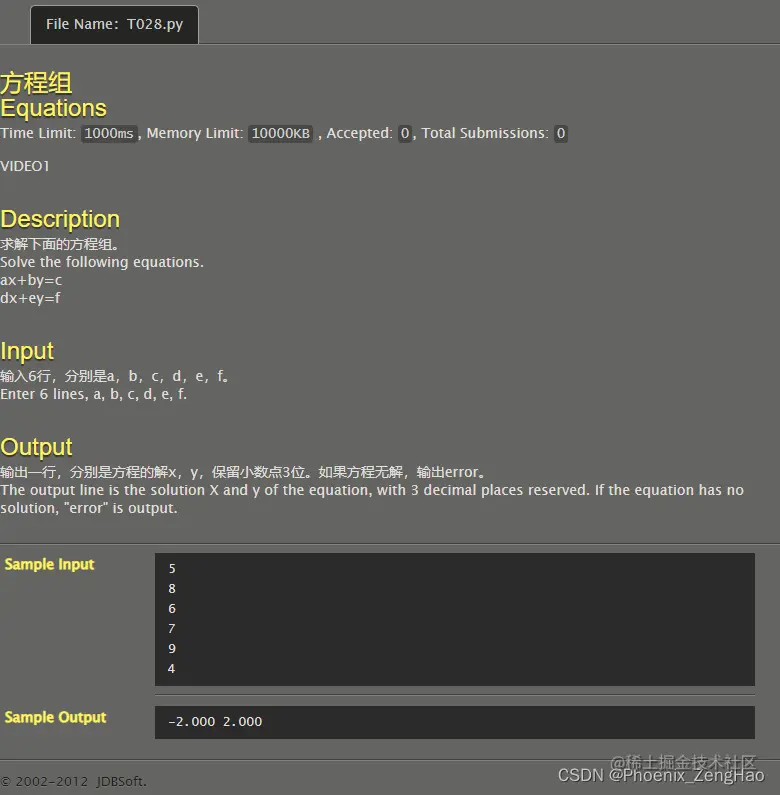The width and height of the screenshot is (780, 795).
Task: Click the Time Limit: label
Action: (38, 133)
